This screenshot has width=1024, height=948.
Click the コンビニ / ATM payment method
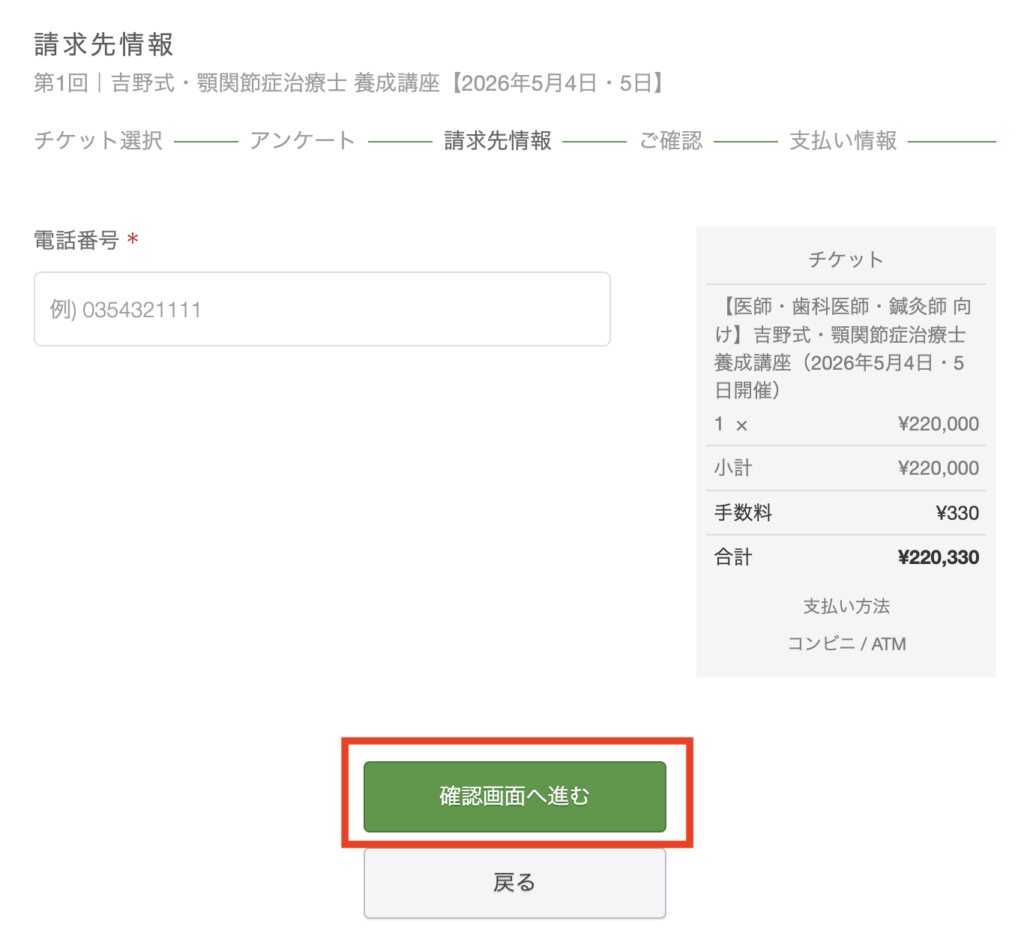846,644
